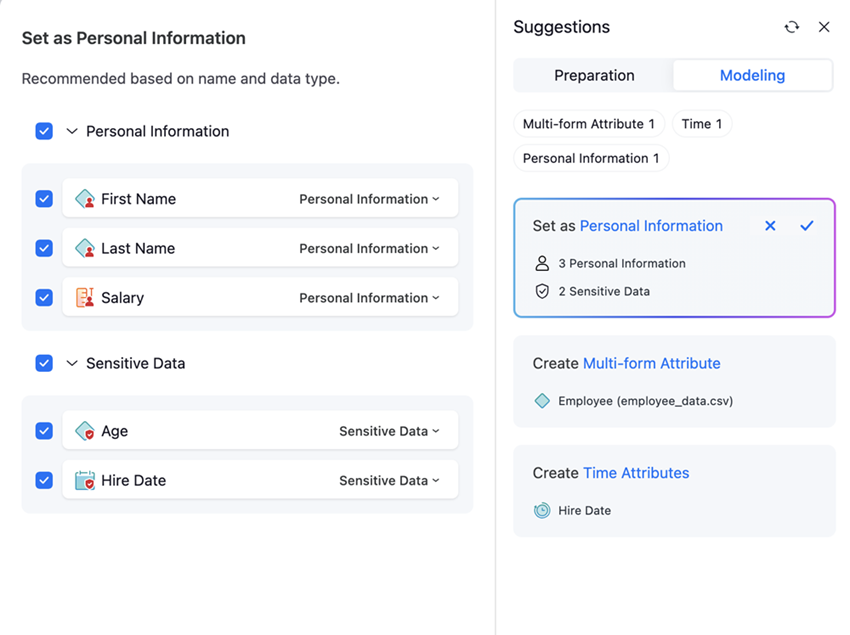Open the Age Sensitive Data dropdown
Screen dimensions: 850x635
click(x=389, y=431)
